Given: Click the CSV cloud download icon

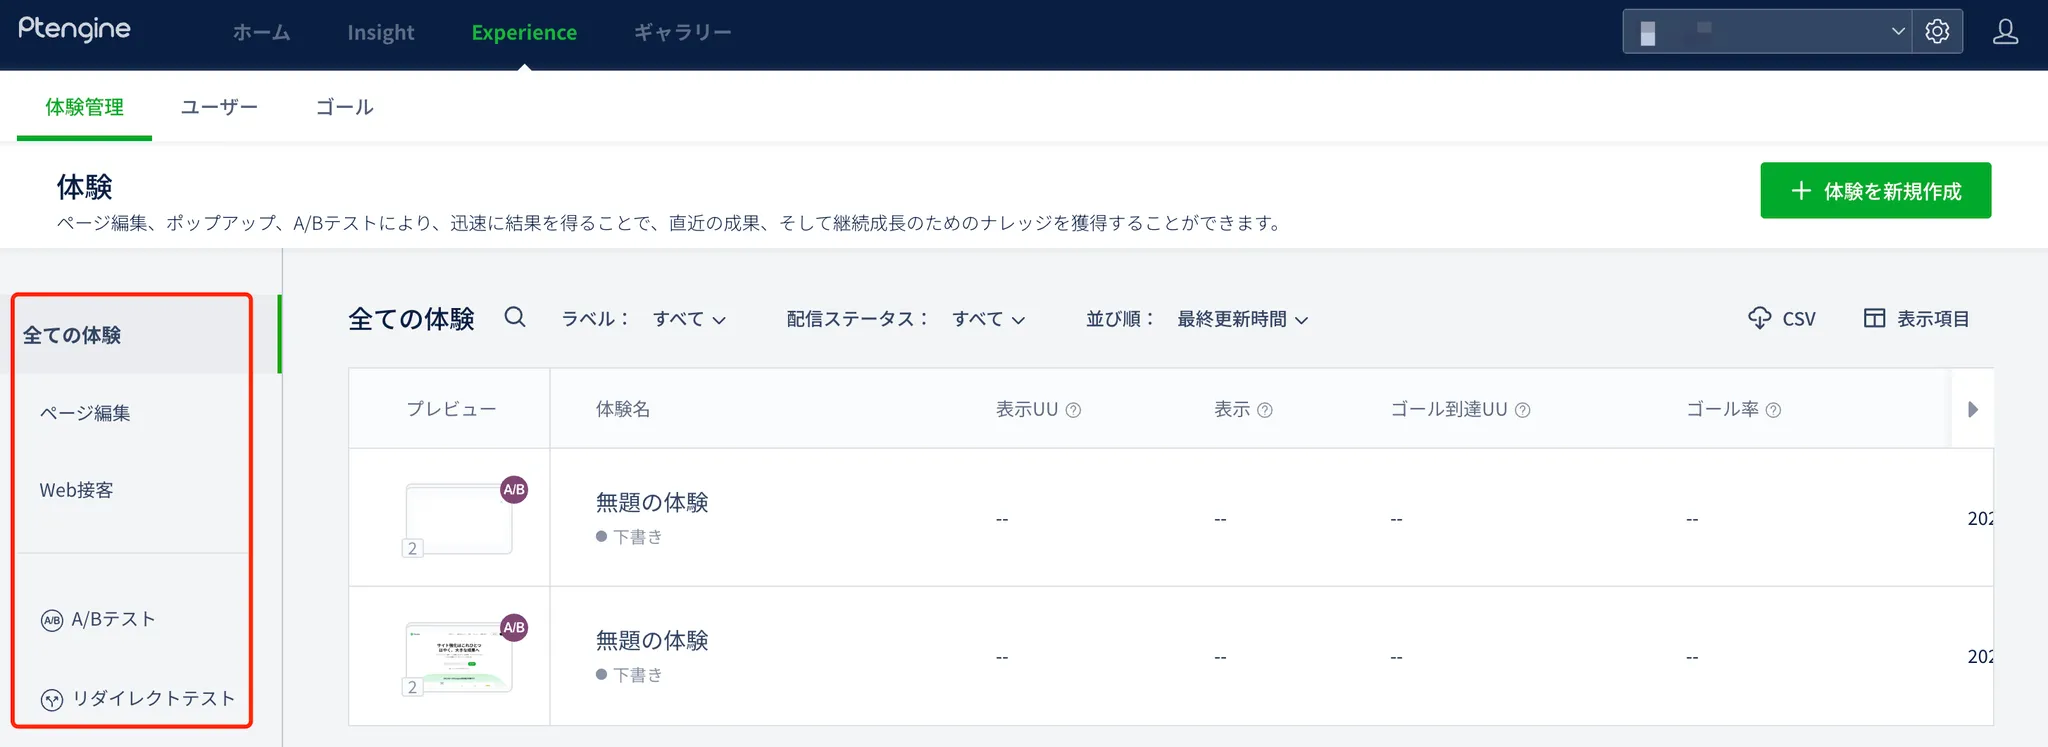Looking at the screenshot, I should coord(1759,318).
